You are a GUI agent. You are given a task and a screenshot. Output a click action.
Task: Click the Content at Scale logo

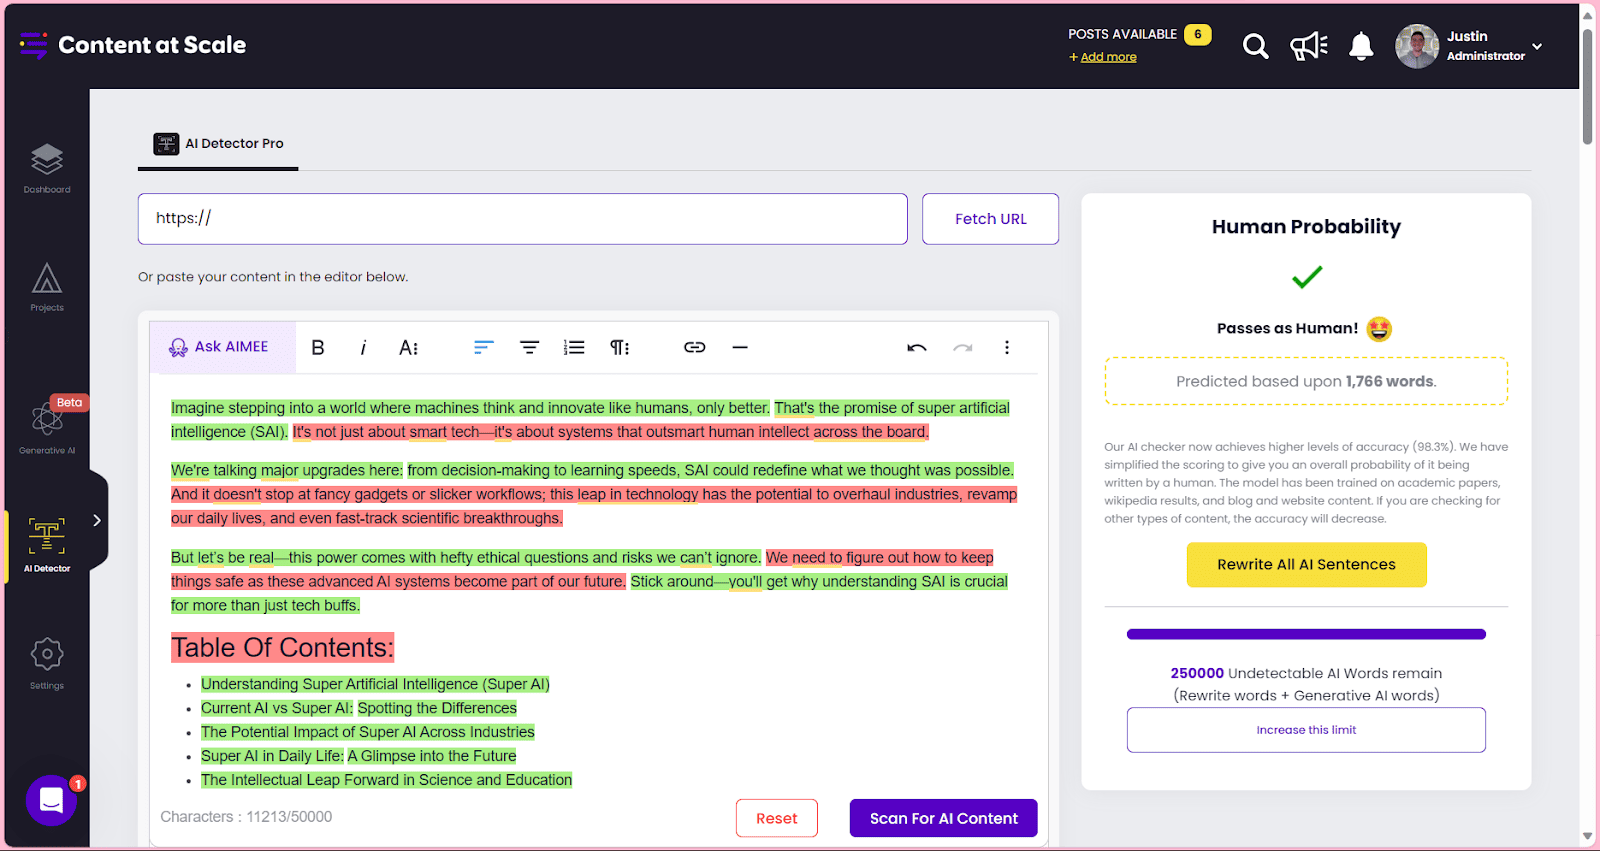point(133,45)
